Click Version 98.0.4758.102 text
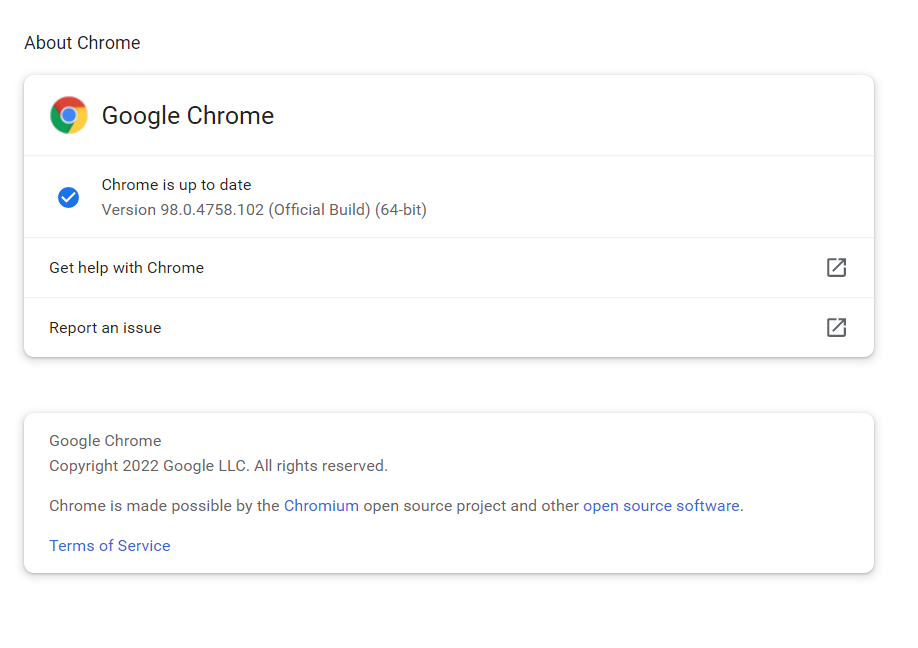Viewport: 918px width, 648px height. click(264, 210)
